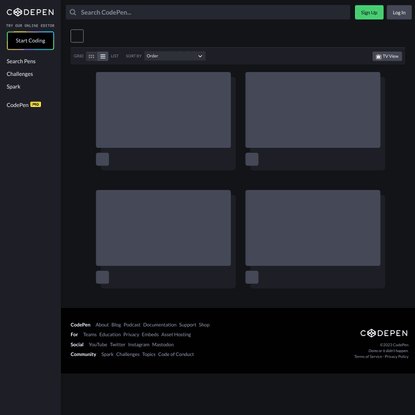Open the bottom-left pen thumbnail
Viewport: 415px width, 415px height.
pyautogui.click(x=163, y=228)
